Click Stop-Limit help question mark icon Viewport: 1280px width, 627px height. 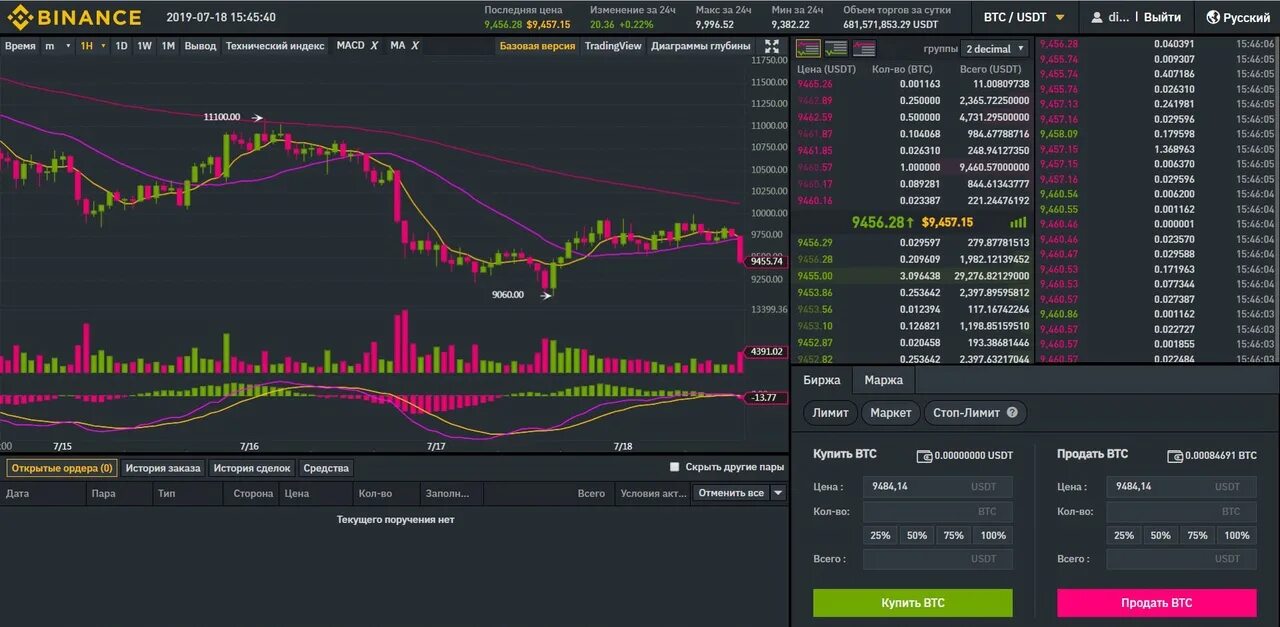[x=1012, y=412]
